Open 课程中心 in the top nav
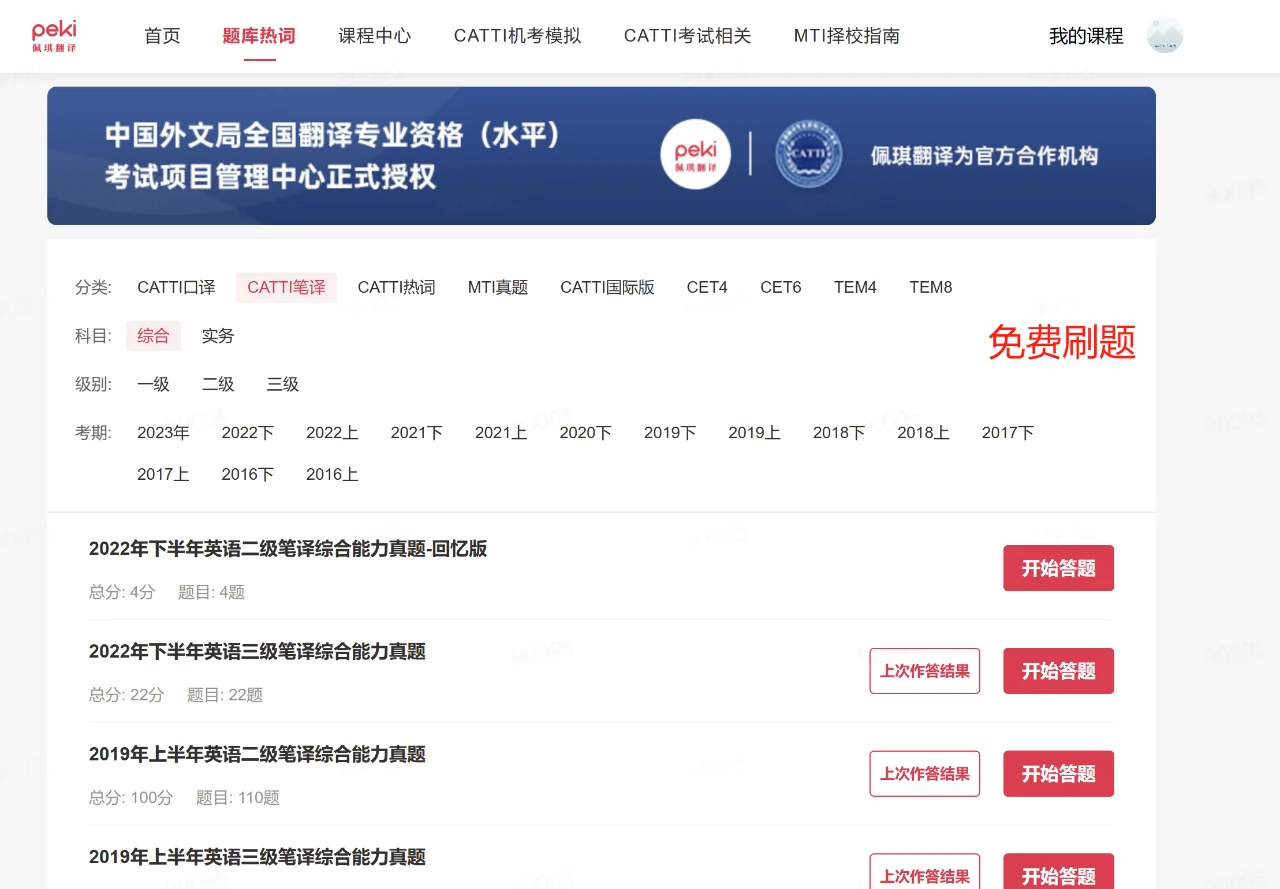This screenshot has width=1280, height=889. pyautogui.click(x=374, y=36)
